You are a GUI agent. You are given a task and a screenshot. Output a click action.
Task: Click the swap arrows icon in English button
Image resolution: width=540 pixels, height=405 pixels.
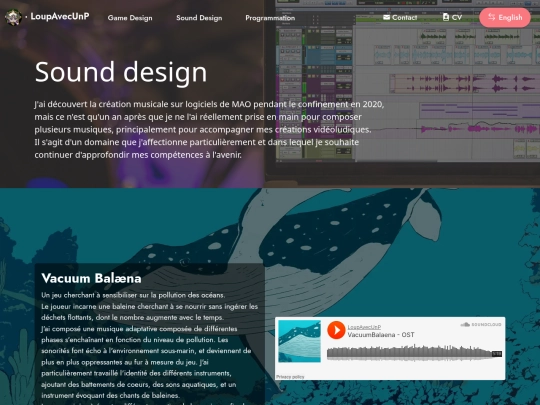pos(491,17)
